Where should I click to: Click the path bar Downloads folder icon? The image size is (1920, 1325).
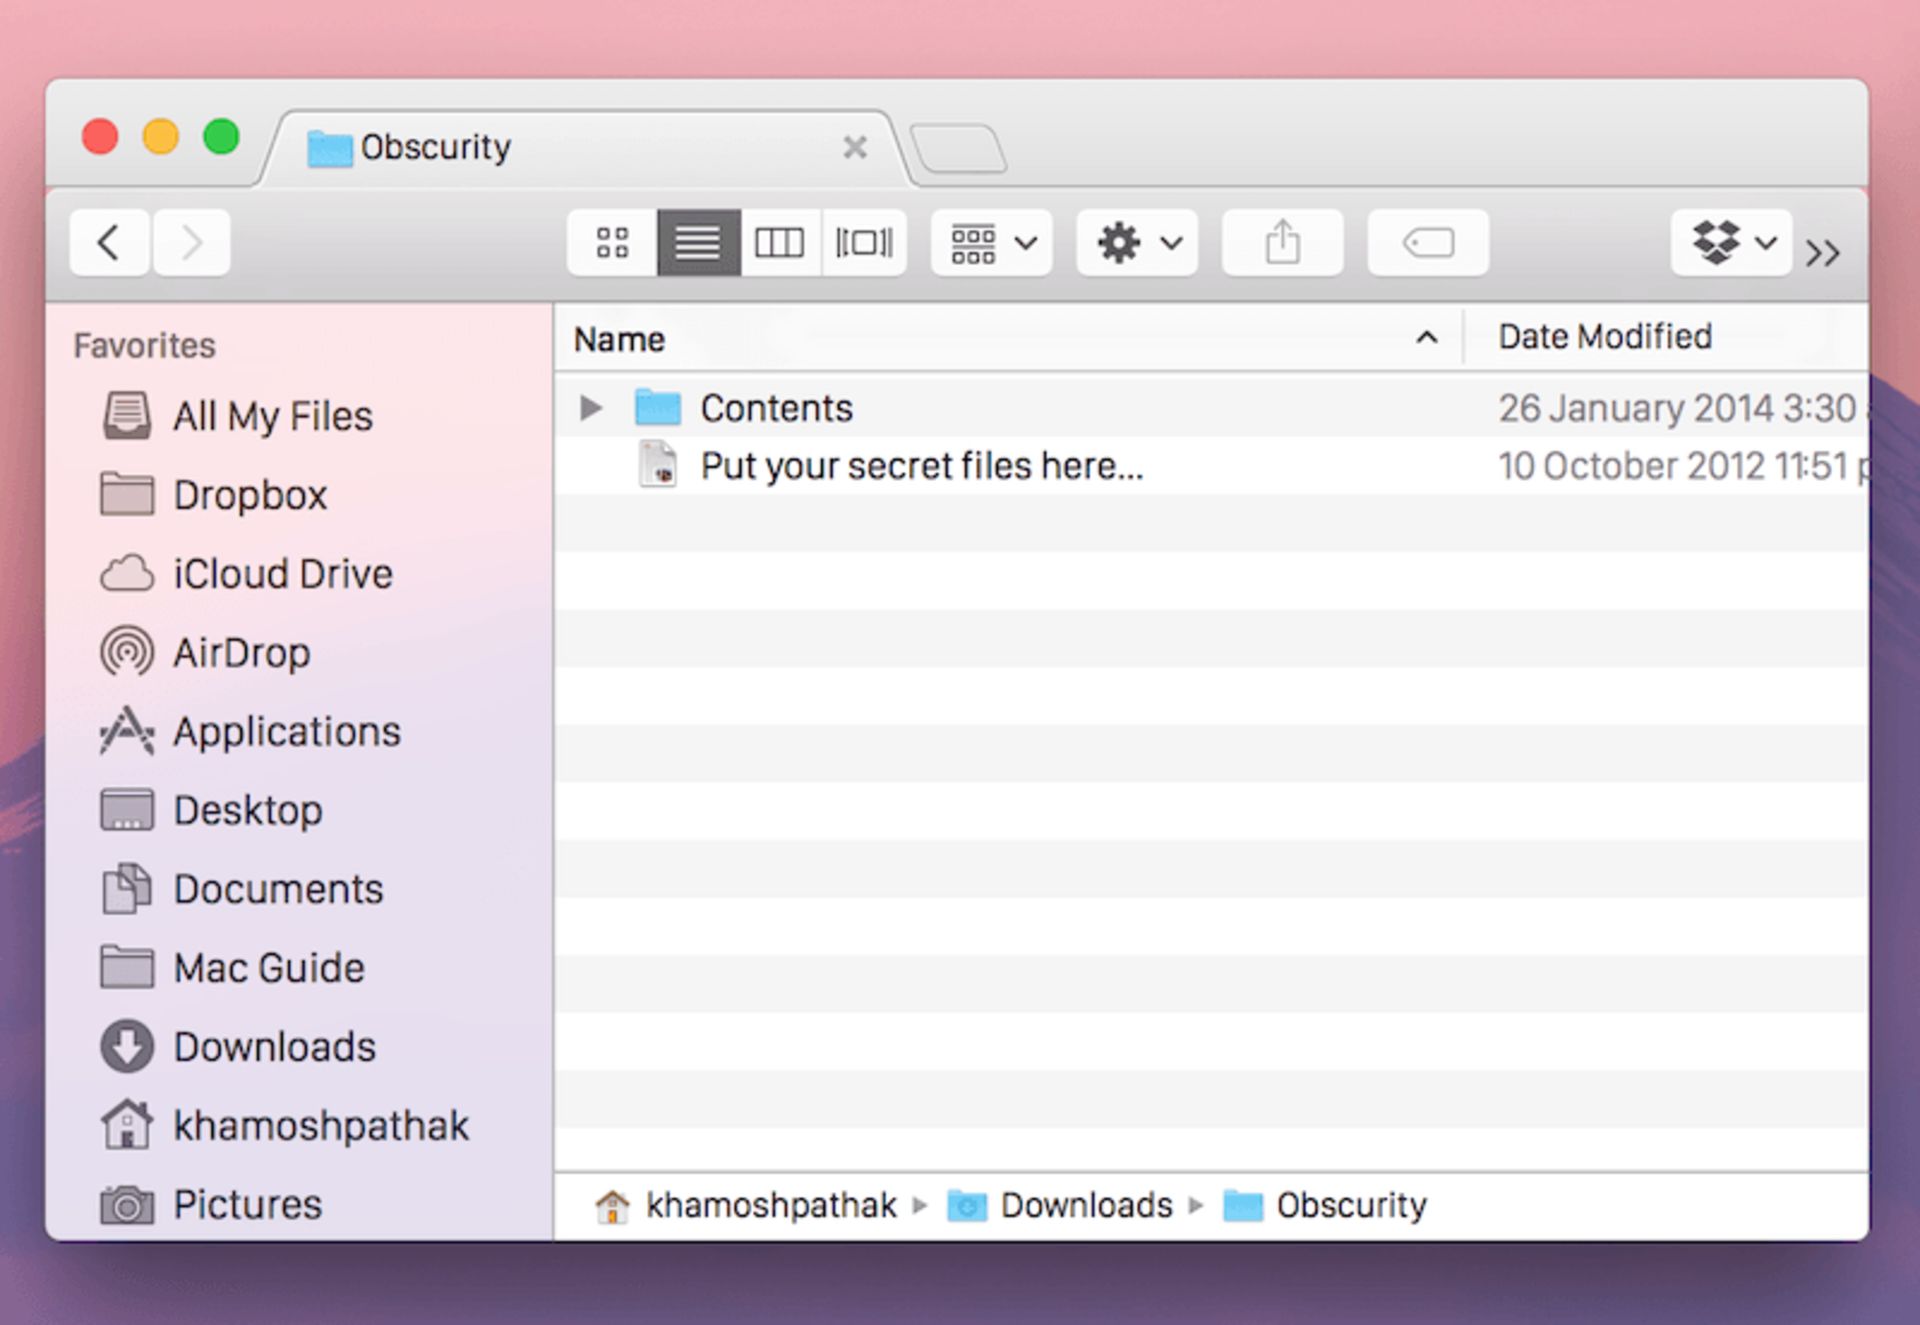click(x=967, y=1206)
